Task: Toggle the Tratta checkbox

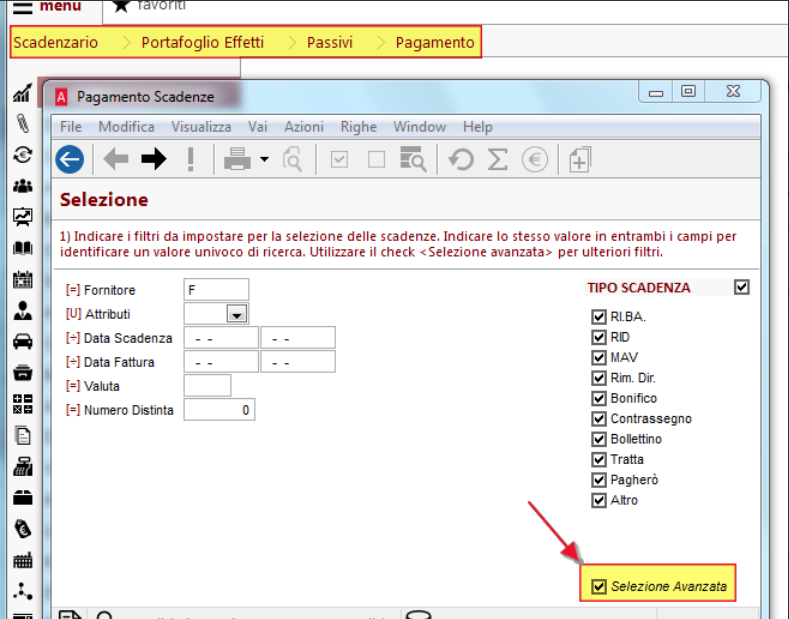Action: [598, 459]
